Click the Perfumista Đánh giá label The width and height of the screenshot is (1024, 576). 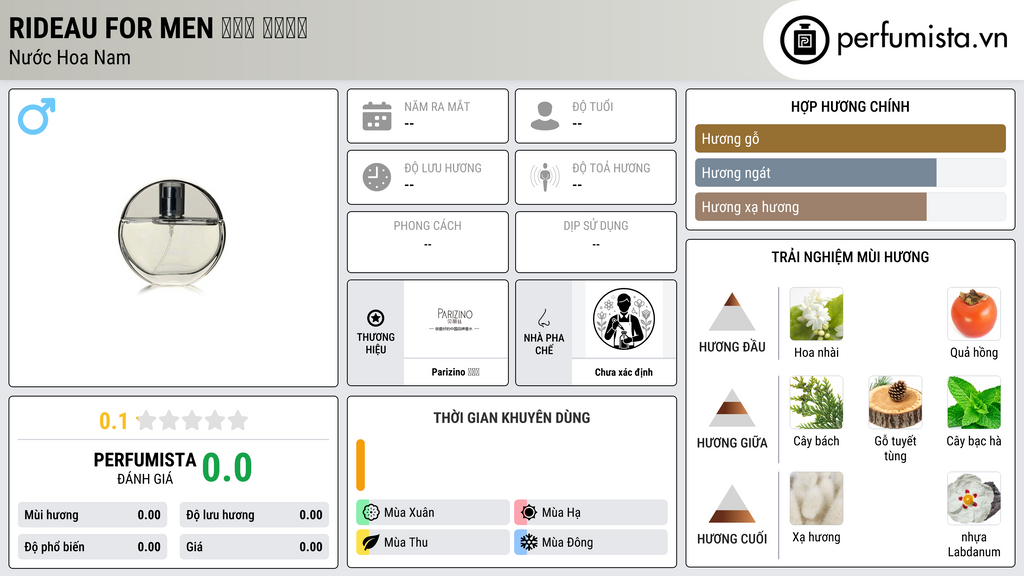pos(144,468)
